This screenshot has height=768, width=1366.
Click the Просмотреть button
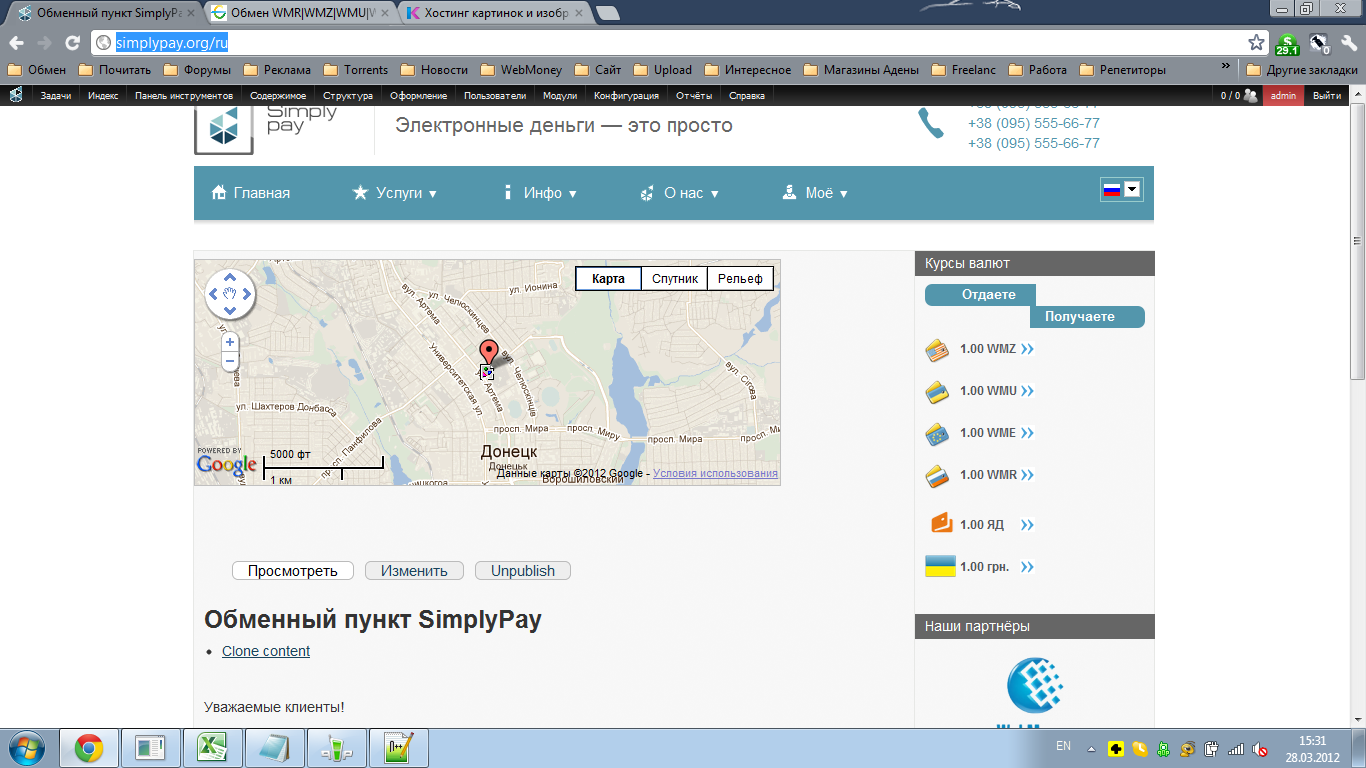pyautogui.click(x=293, y=571)
